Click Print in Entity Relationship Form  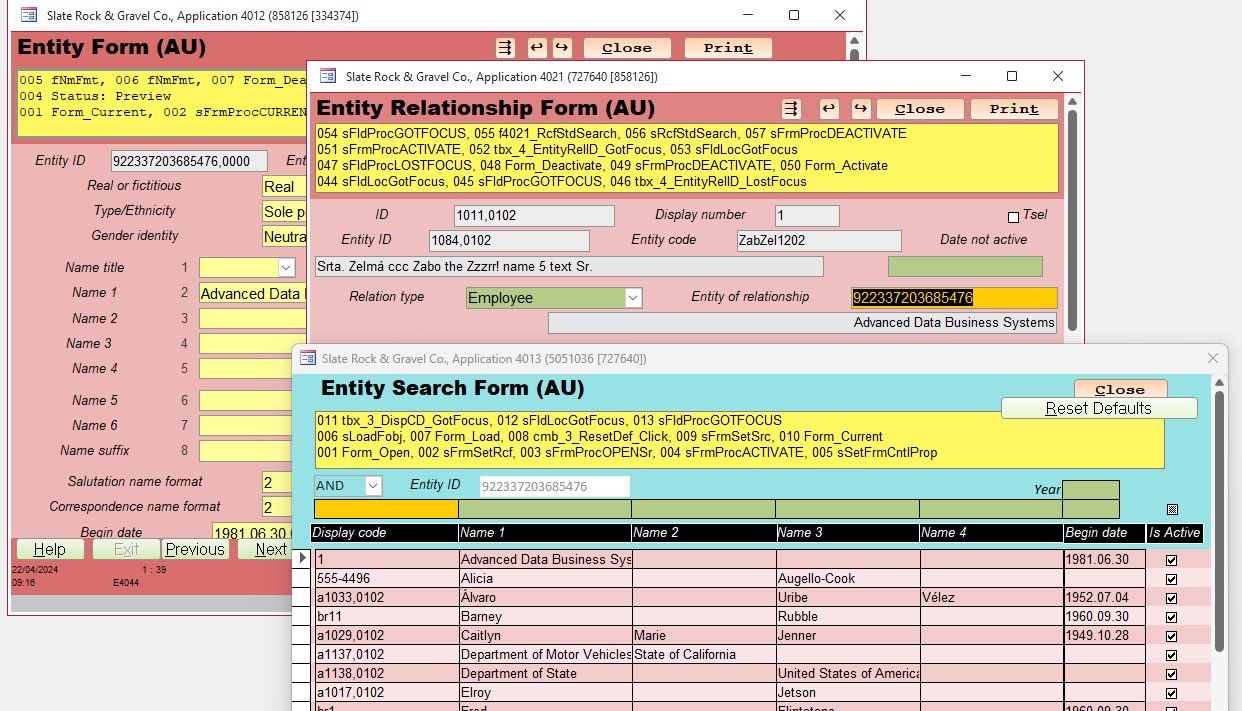pos(1013,109)
